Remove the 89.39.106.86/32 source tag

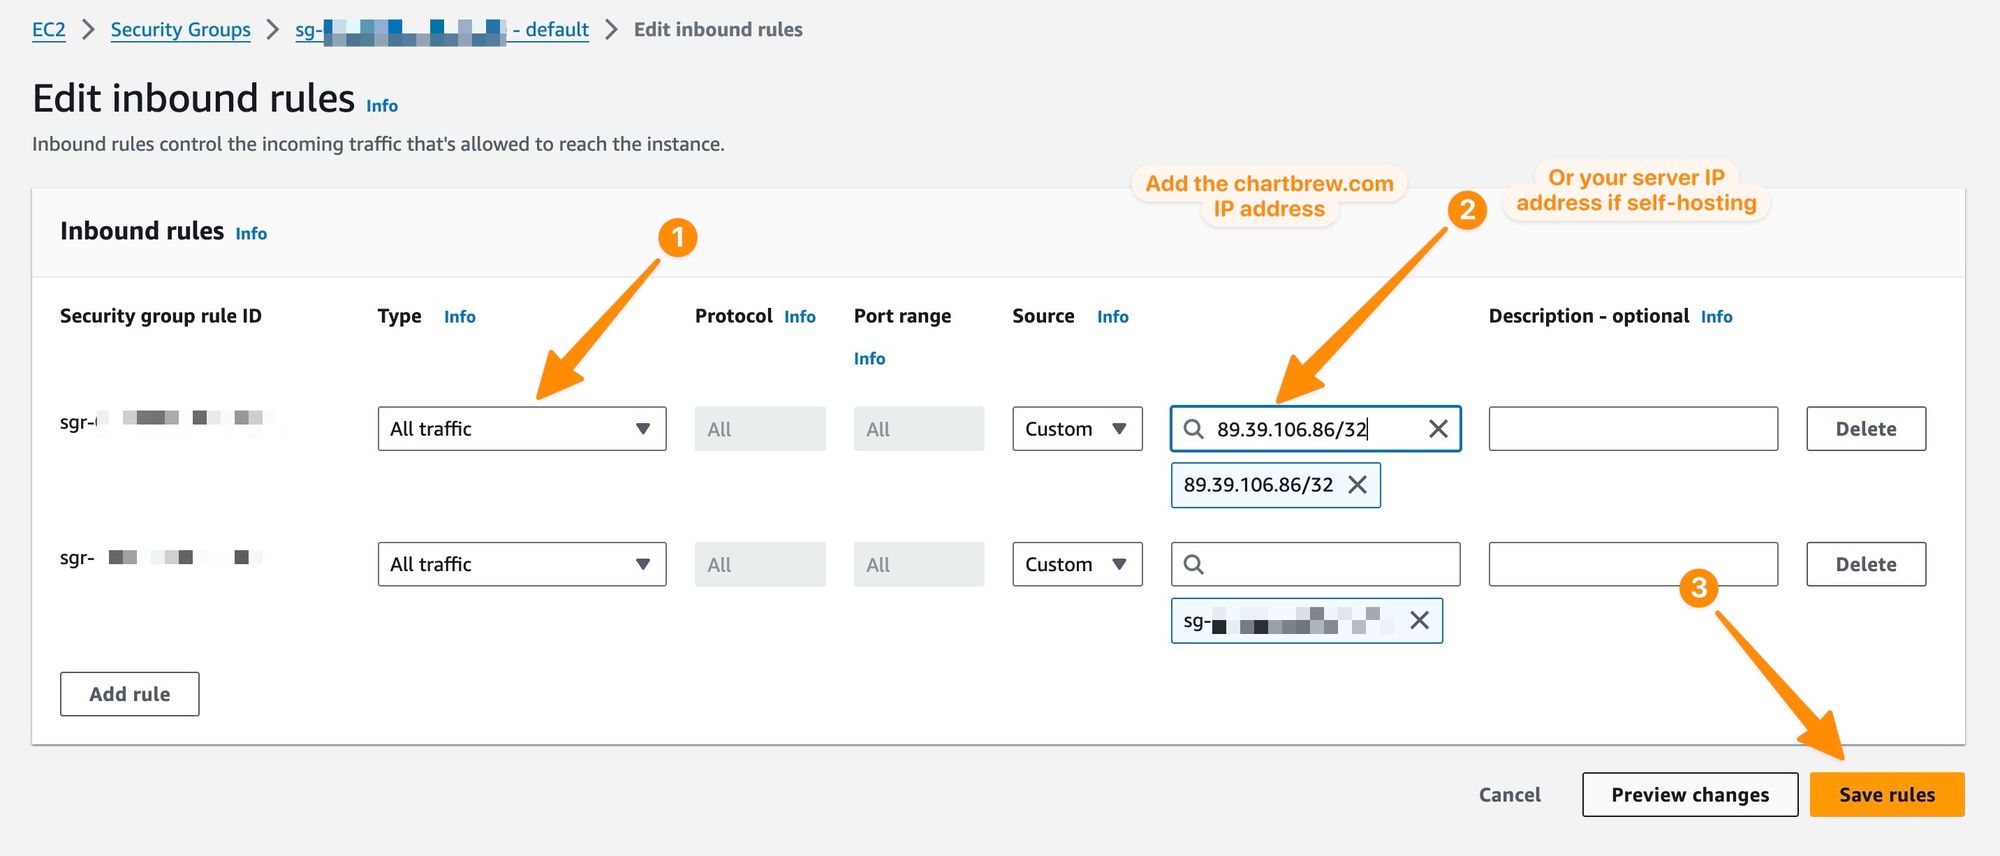coord(1357,485)
